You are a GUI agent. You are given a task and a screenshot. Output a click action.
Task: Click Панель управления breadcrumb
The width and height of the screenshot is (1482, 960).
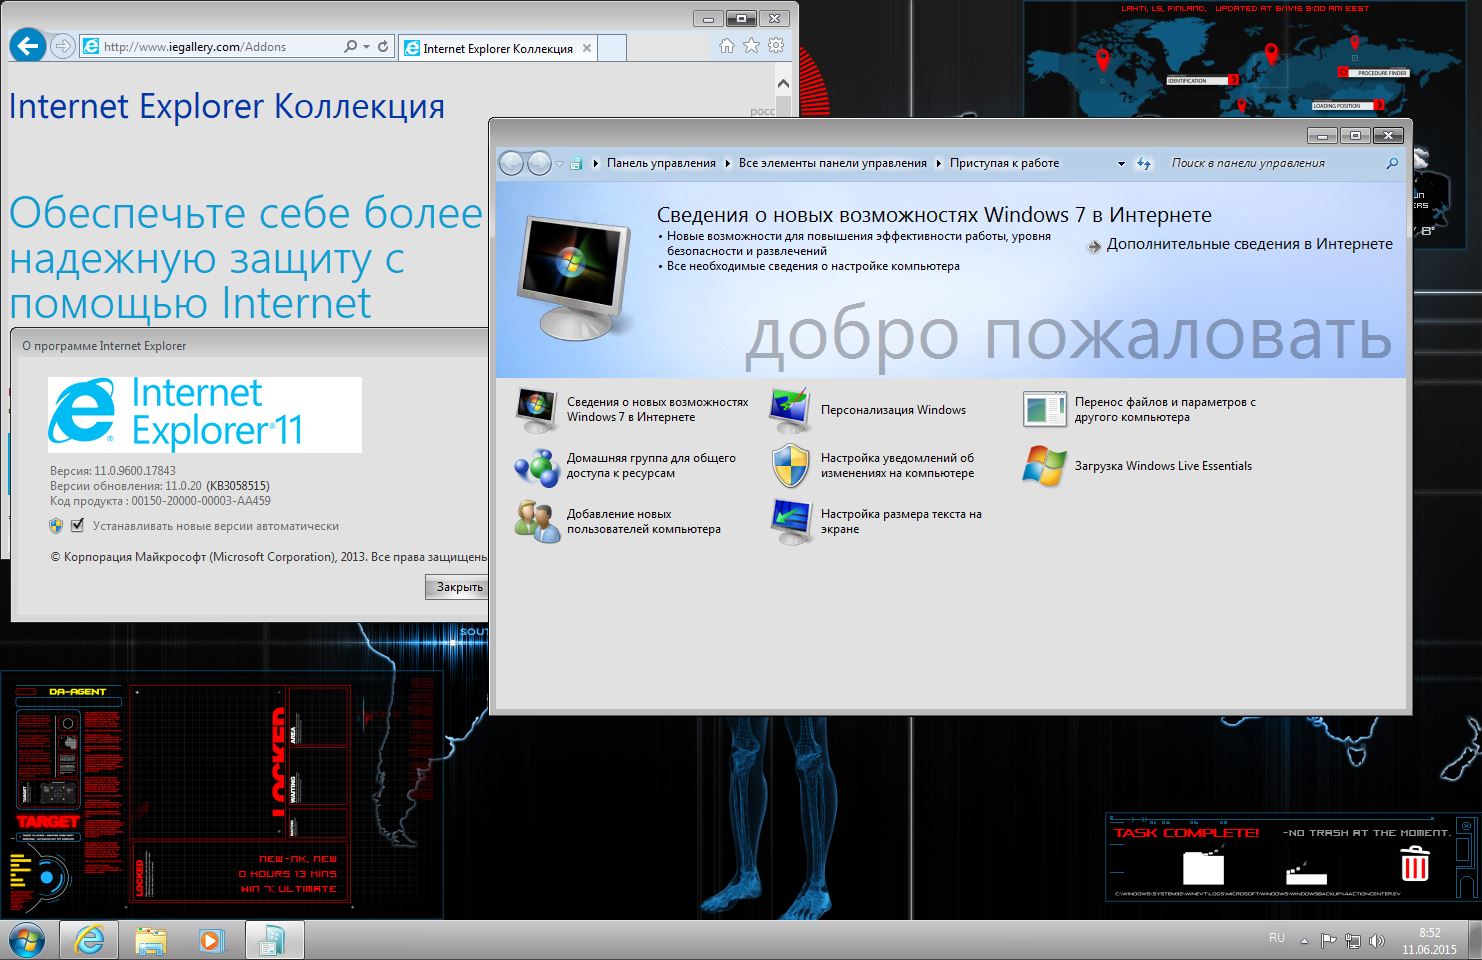coord(661,163)
